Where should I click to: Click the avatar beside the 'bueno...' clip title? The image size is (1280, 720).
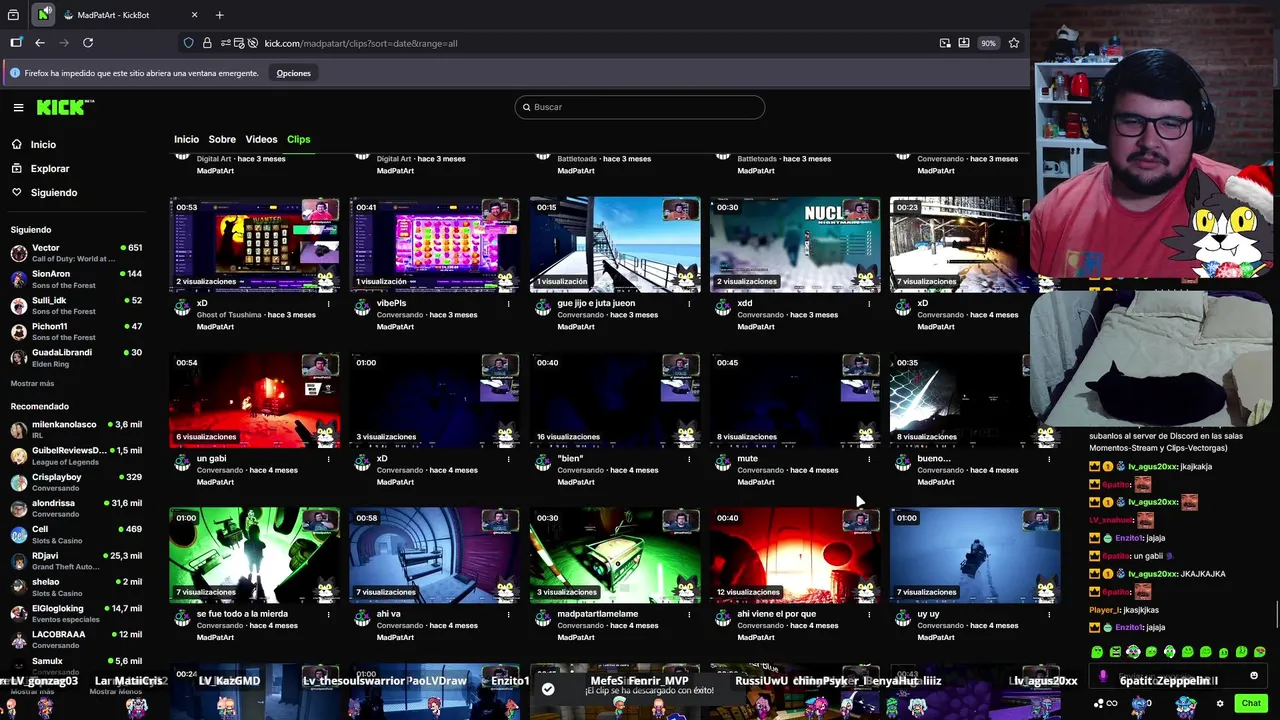point(903,462)
